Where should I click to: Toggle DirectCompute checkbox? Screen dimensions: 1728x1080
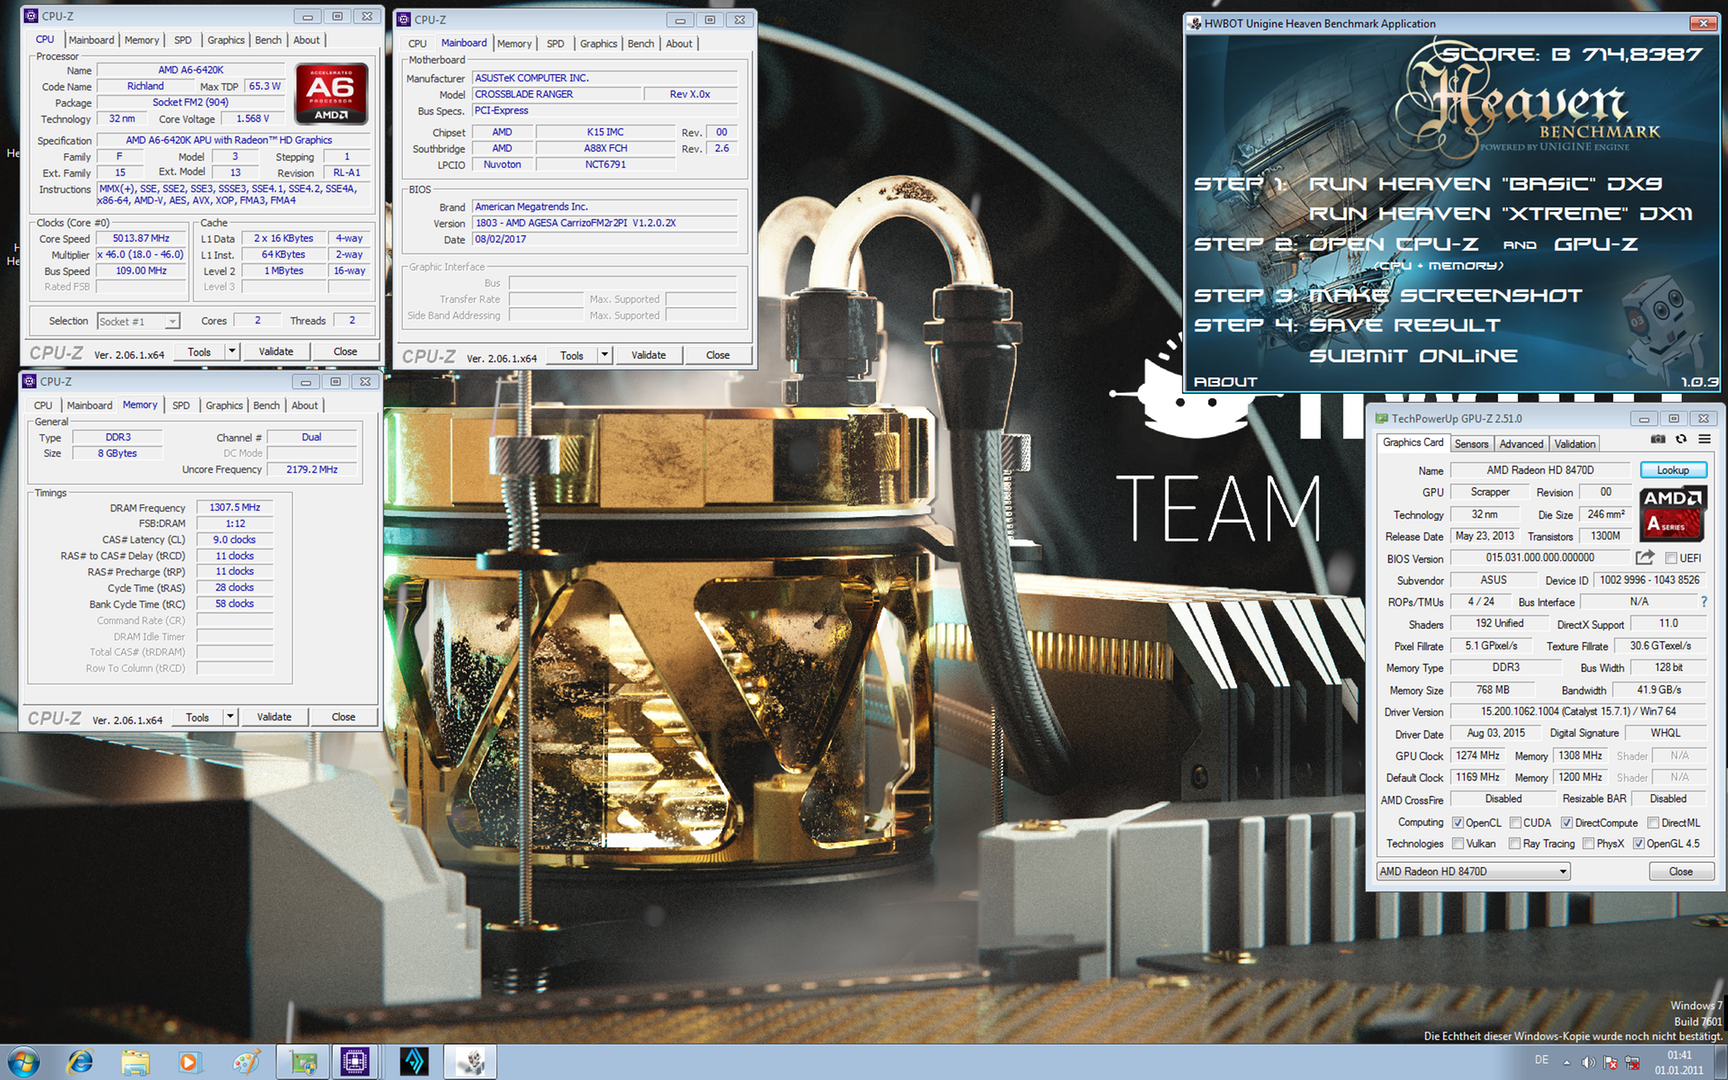[1567, 823]
